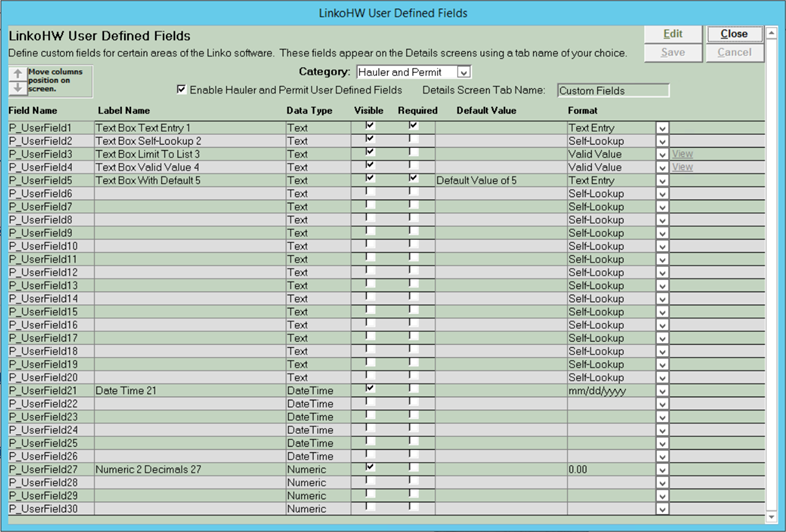
Task: Select label 'Text Box Self-Lookup 2'
Action: [148, 141]
